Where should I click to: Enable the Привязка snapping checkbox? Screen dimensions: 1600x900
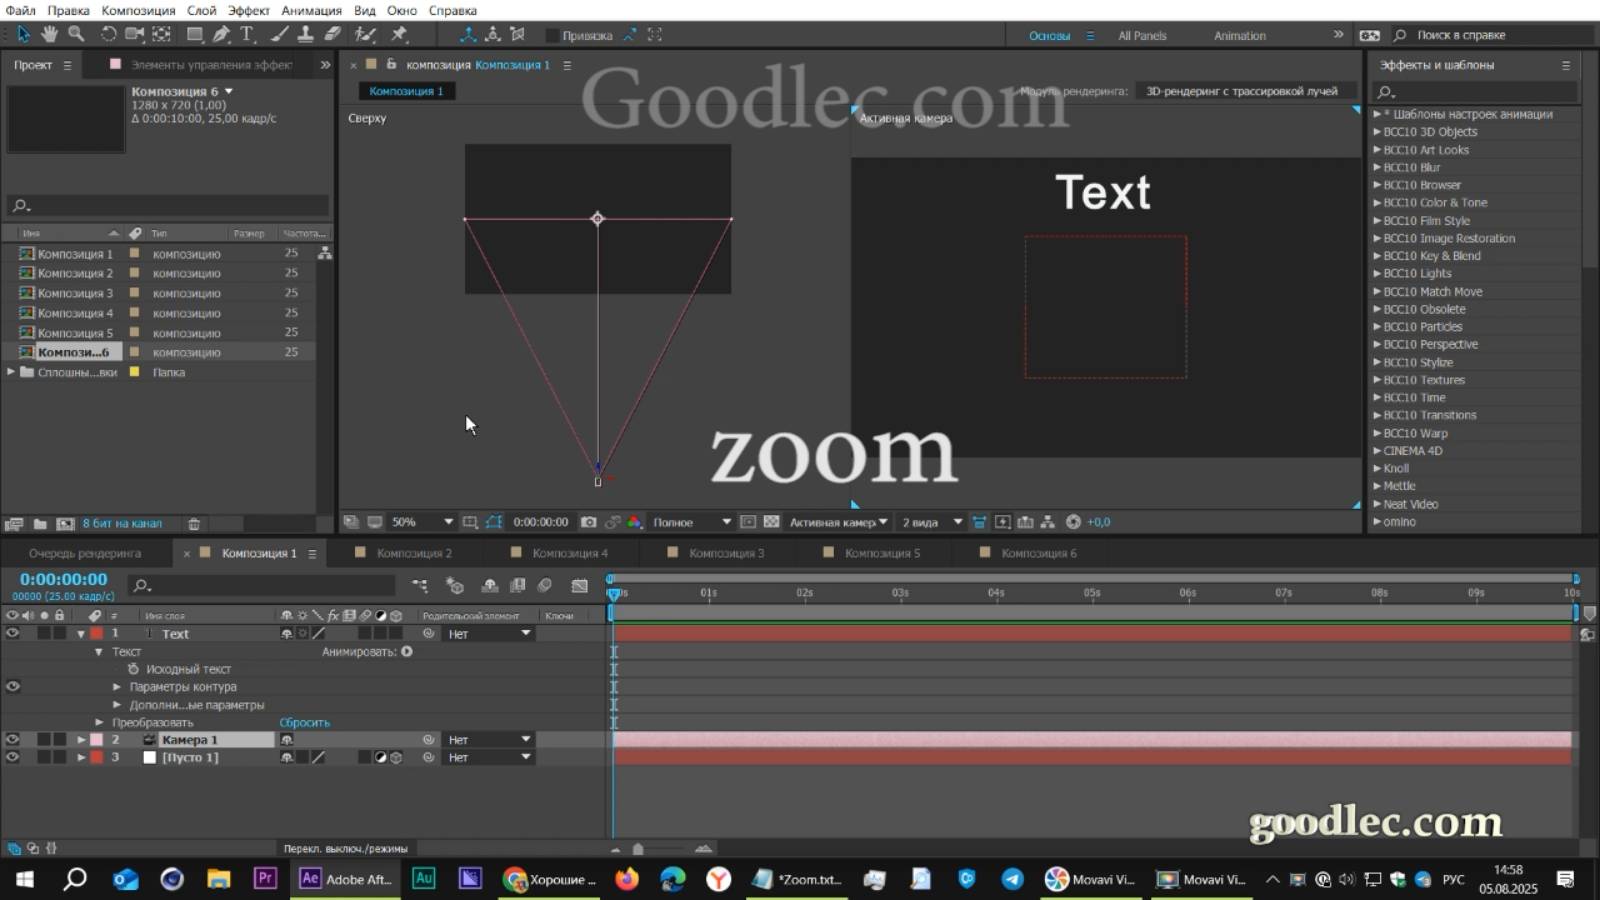click(553, 35)
